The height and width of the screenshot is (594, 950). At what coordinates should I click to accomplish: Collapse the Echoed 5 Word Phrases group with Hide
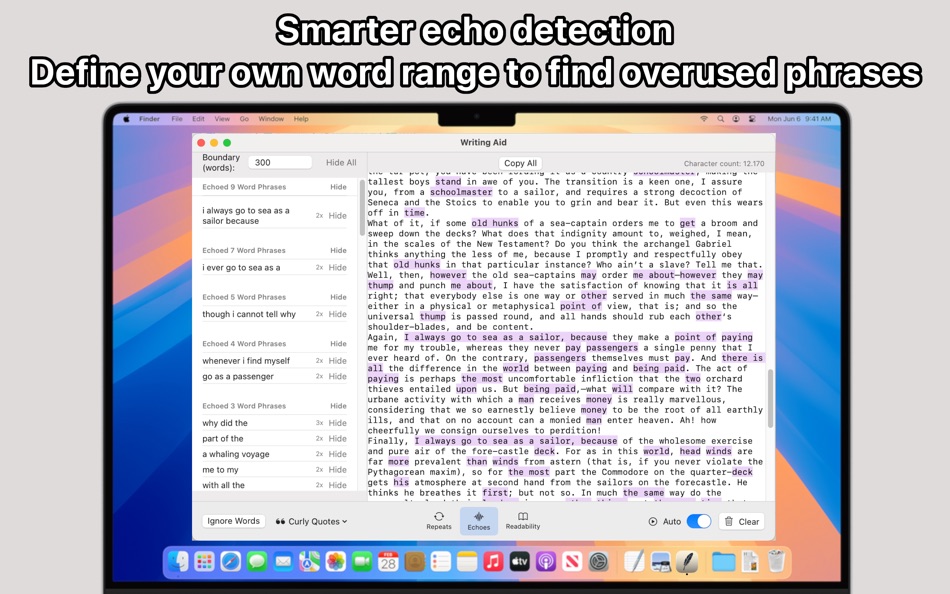click(x=338, y=295)
